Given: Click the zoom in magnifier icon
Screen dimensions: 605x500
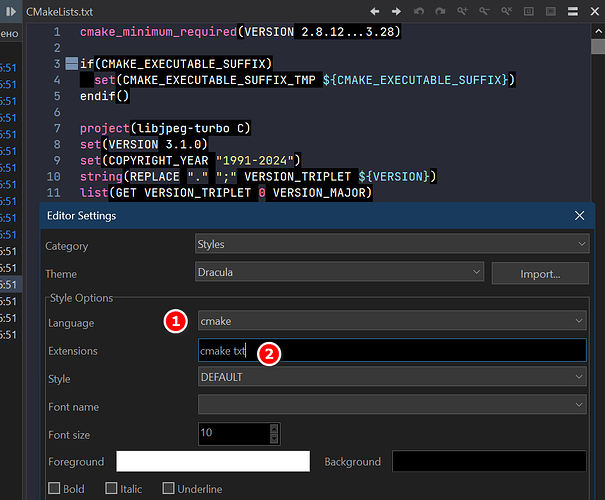Looking at the screenshot, I should pos(462,12).
